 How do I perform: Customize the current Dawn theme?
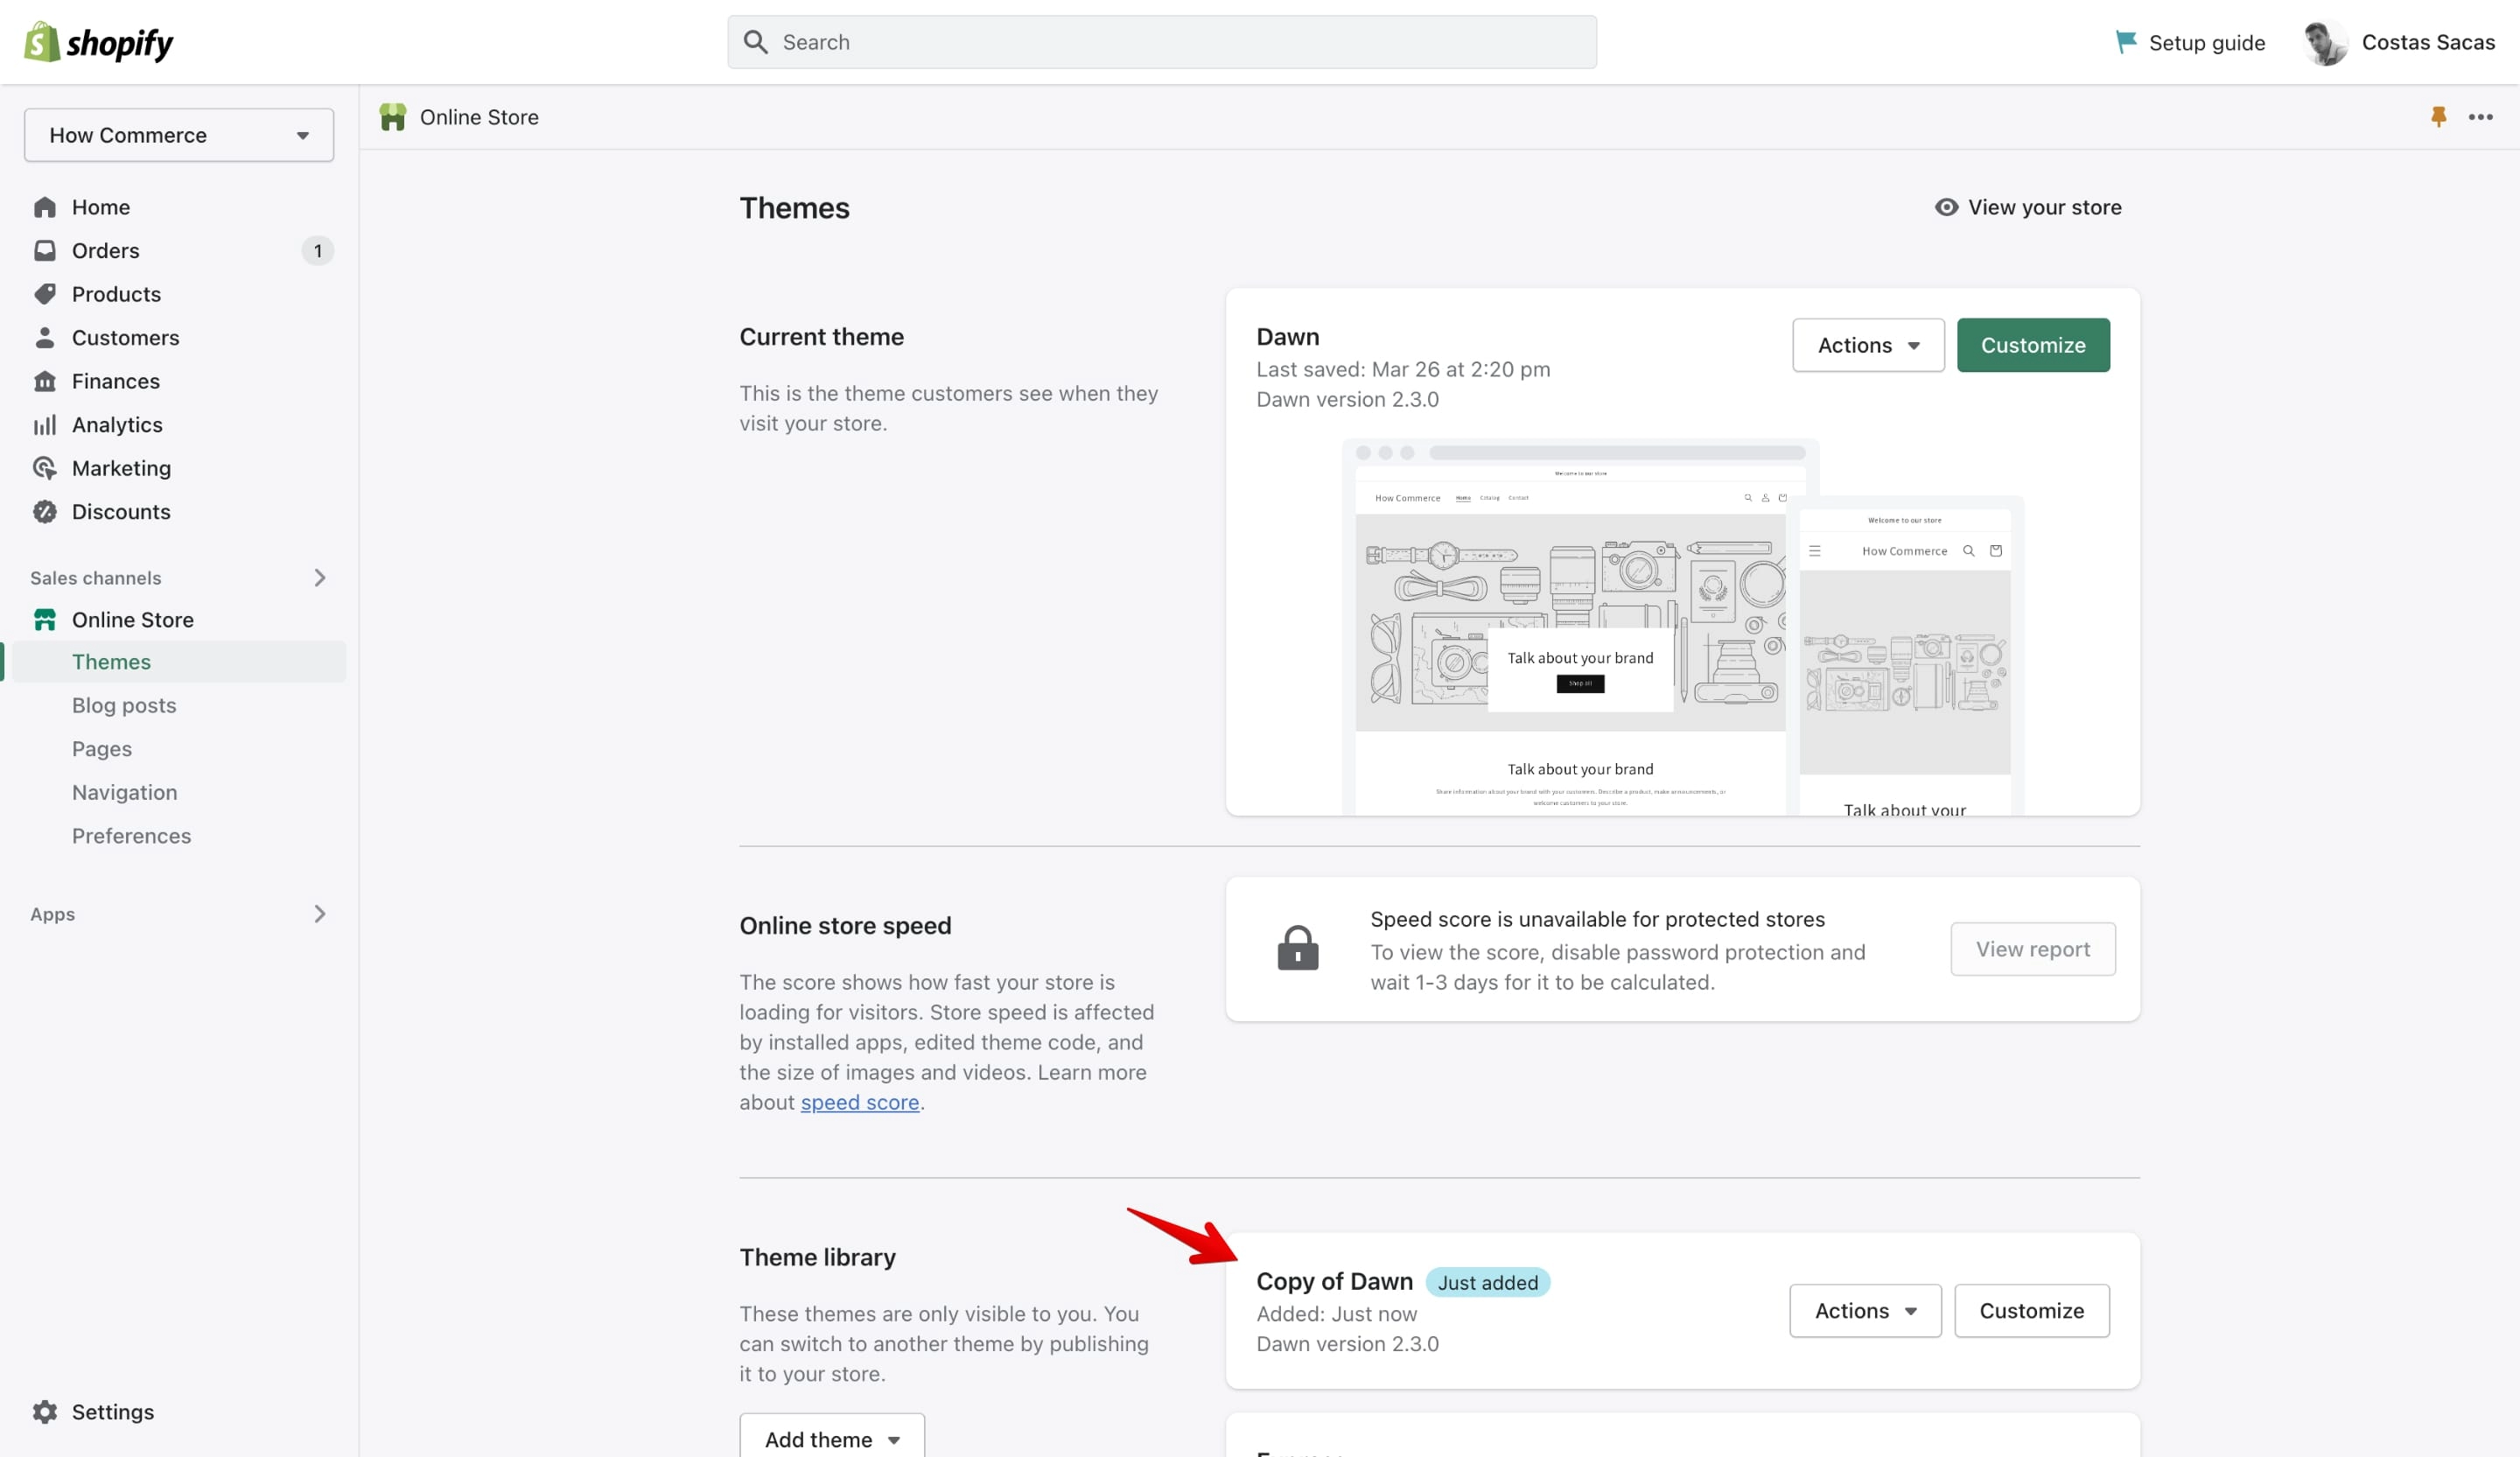tap(2033, 345)
